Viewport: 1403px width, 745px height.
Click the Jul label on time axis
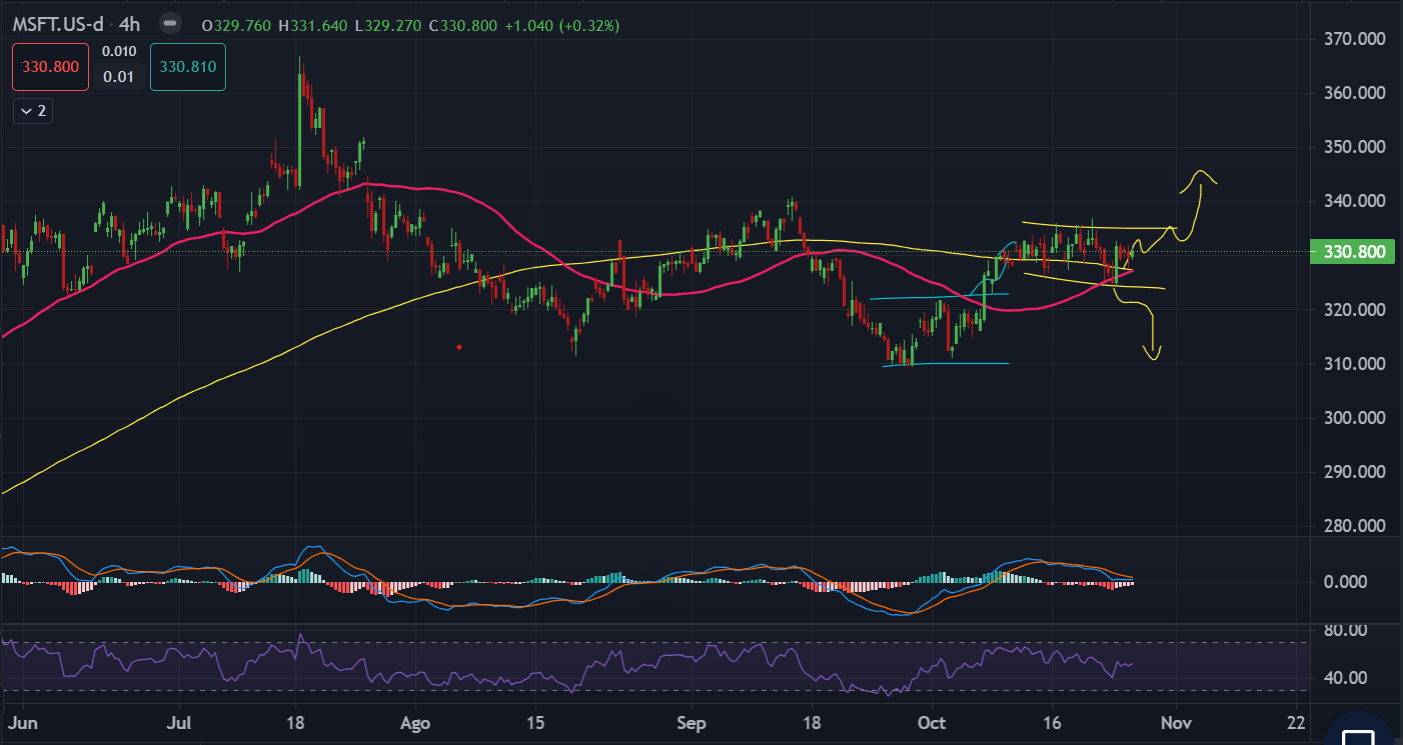pos(181,722)
